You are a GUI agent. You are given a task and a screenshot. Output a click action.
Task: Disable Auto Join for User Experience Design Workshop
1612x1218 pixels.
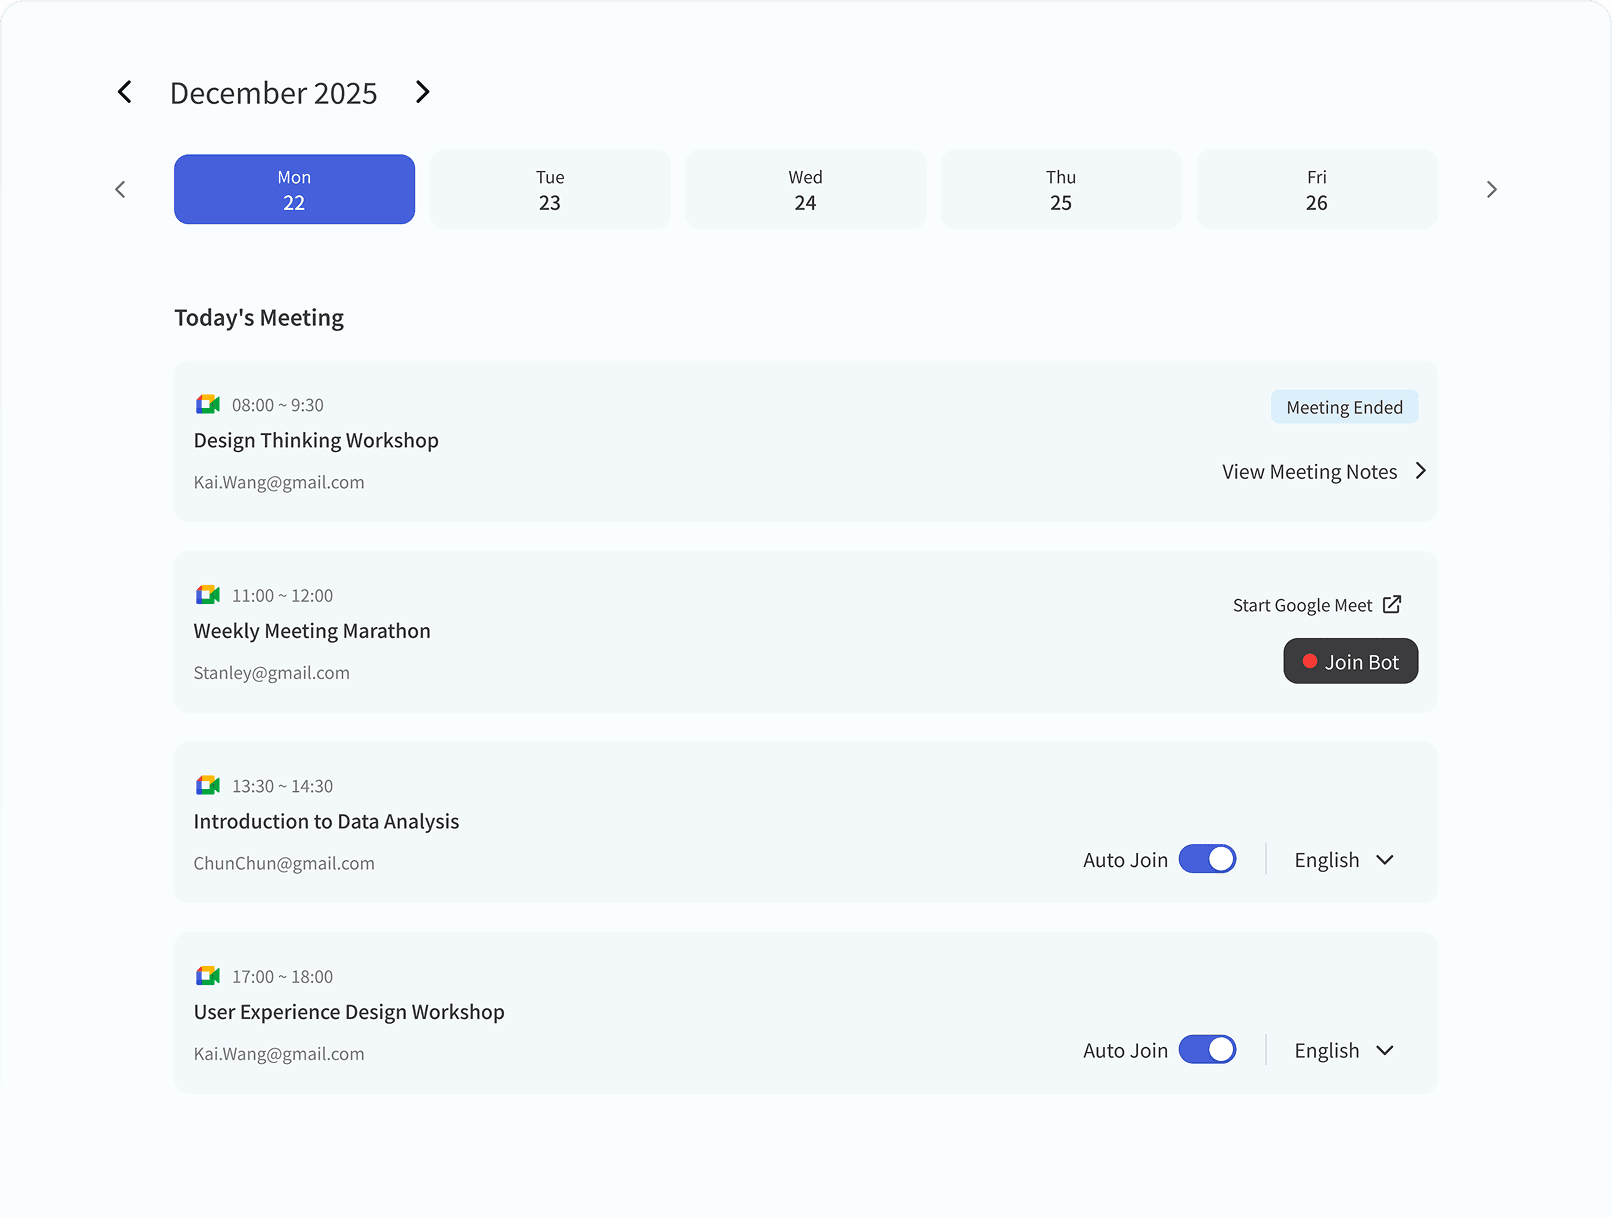[x=1207, y=1049]
